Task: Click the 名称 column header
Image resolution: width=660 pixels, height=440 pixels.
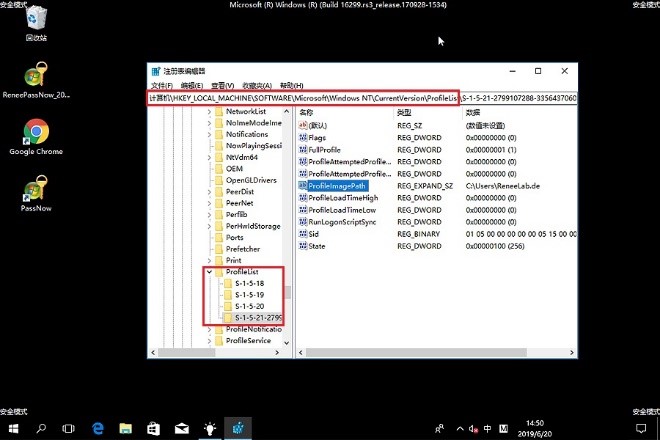Action: (306, 112)
